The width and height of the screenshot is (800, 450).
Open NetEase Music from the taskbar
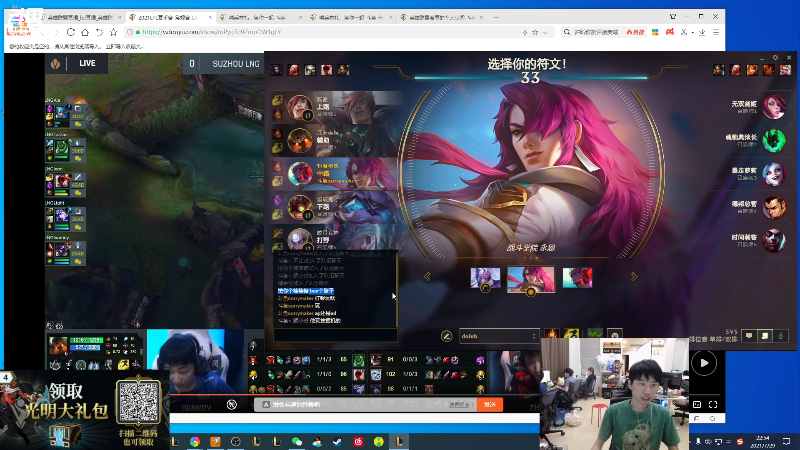point(358,441)
